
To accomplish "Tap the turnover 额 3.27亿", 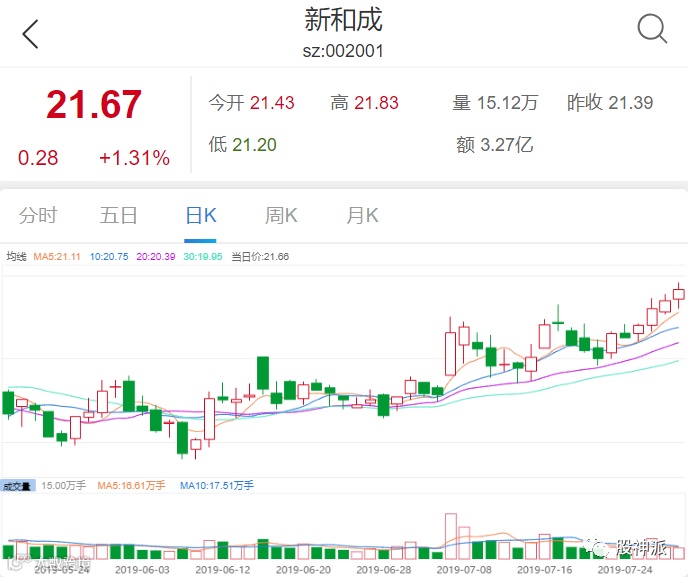I will click(494, 144).
